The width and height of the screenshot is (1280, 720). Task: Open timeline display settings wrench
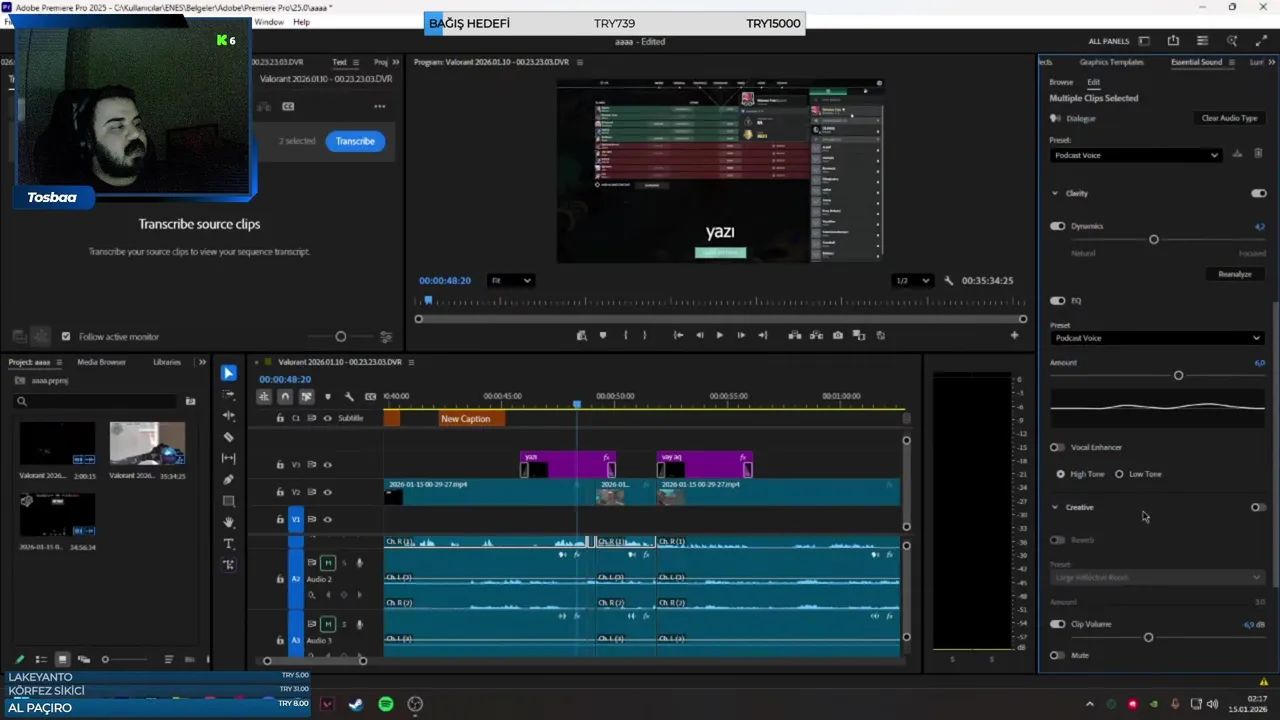(x=349, y=396)
